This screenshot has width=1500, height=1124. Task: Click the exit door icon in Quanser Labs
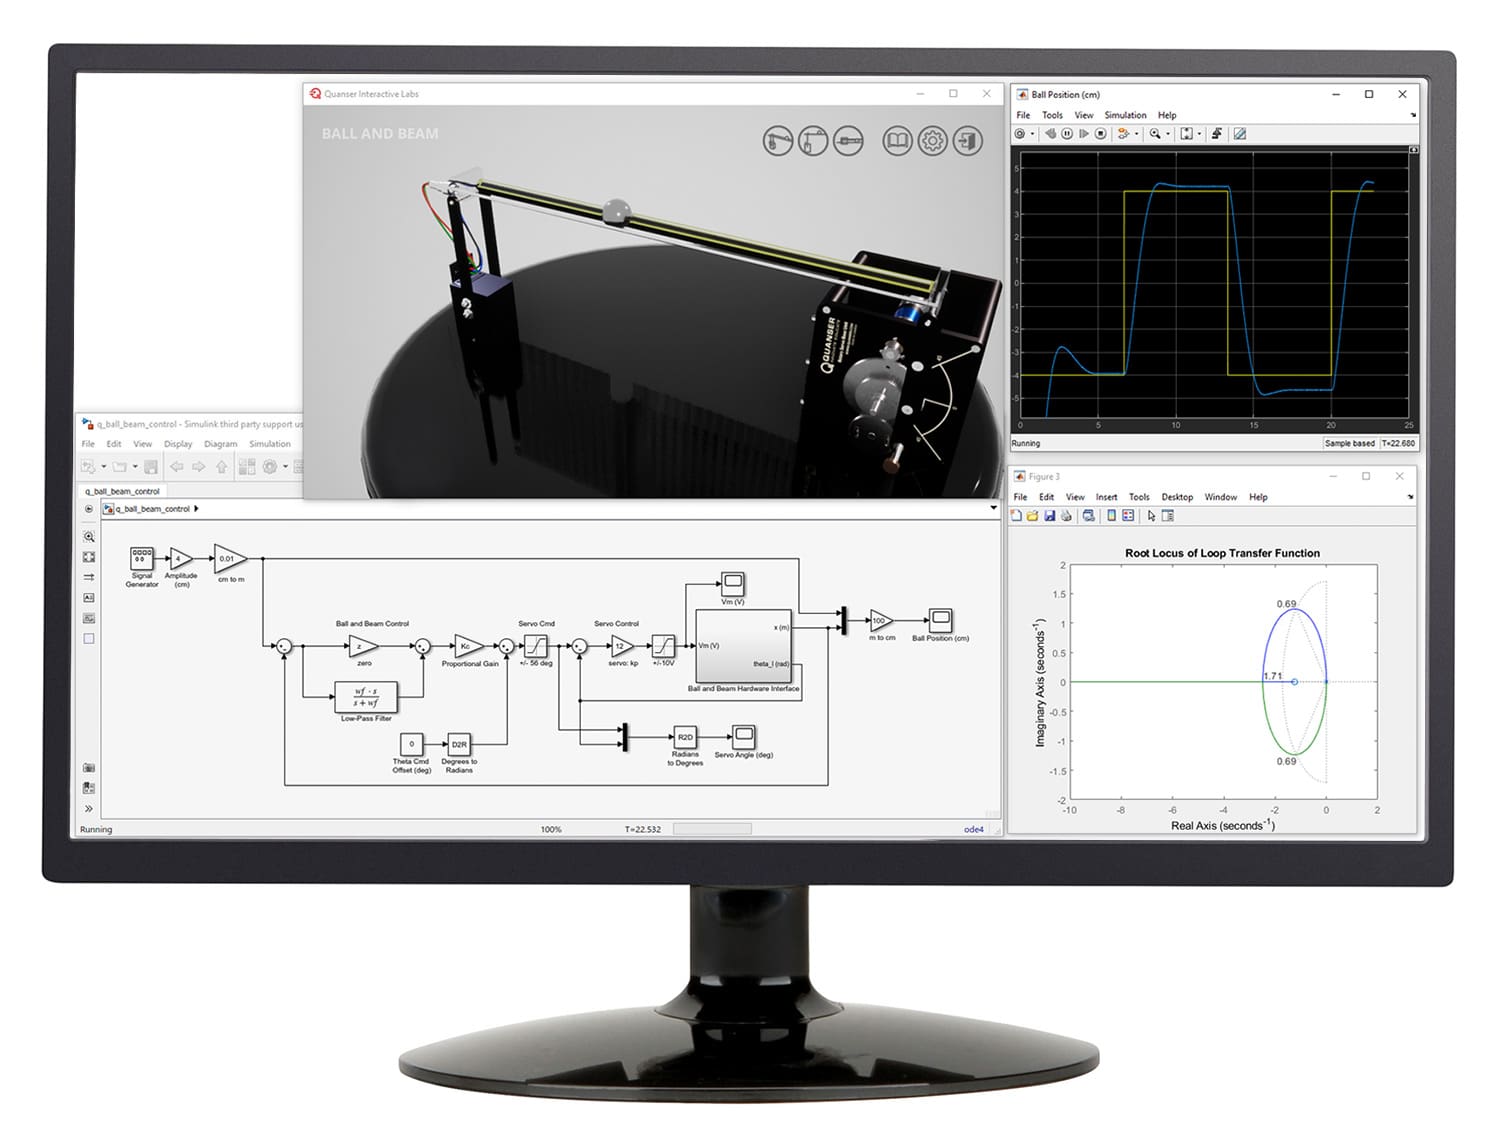967,141
